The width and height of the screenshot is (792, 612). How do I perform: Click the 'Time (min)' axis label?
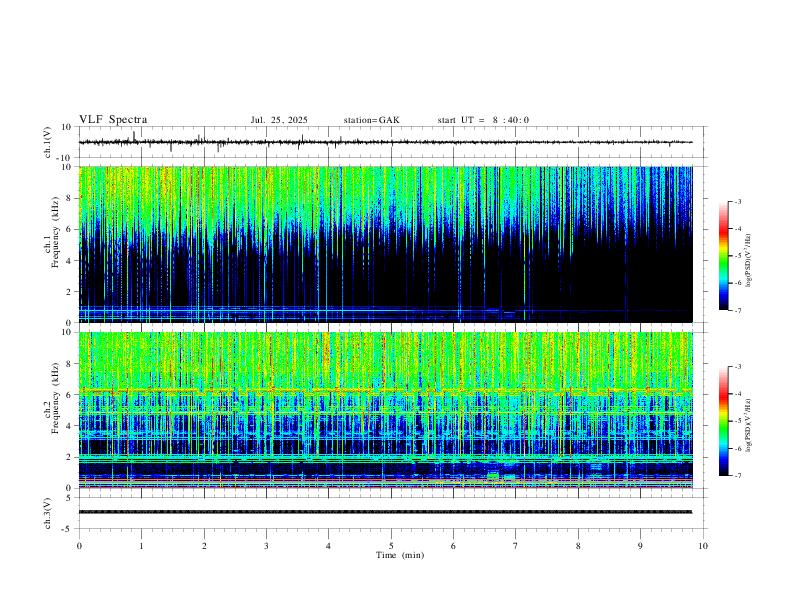[x=400, y=555]
